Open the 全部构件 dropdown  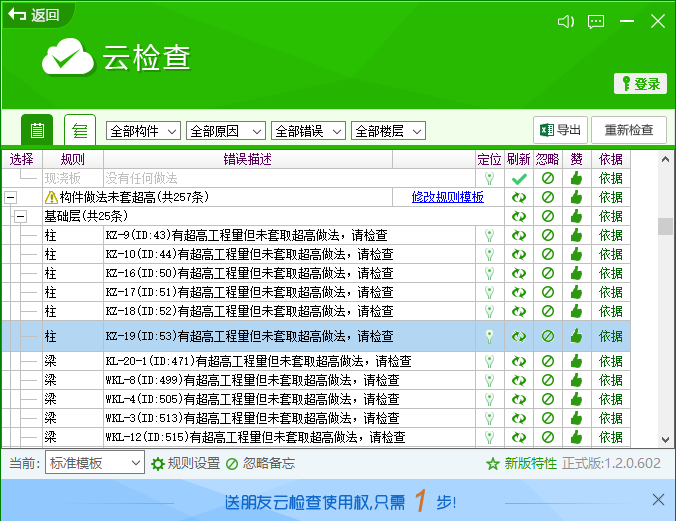pyautogui.click(x=144, y=131)
